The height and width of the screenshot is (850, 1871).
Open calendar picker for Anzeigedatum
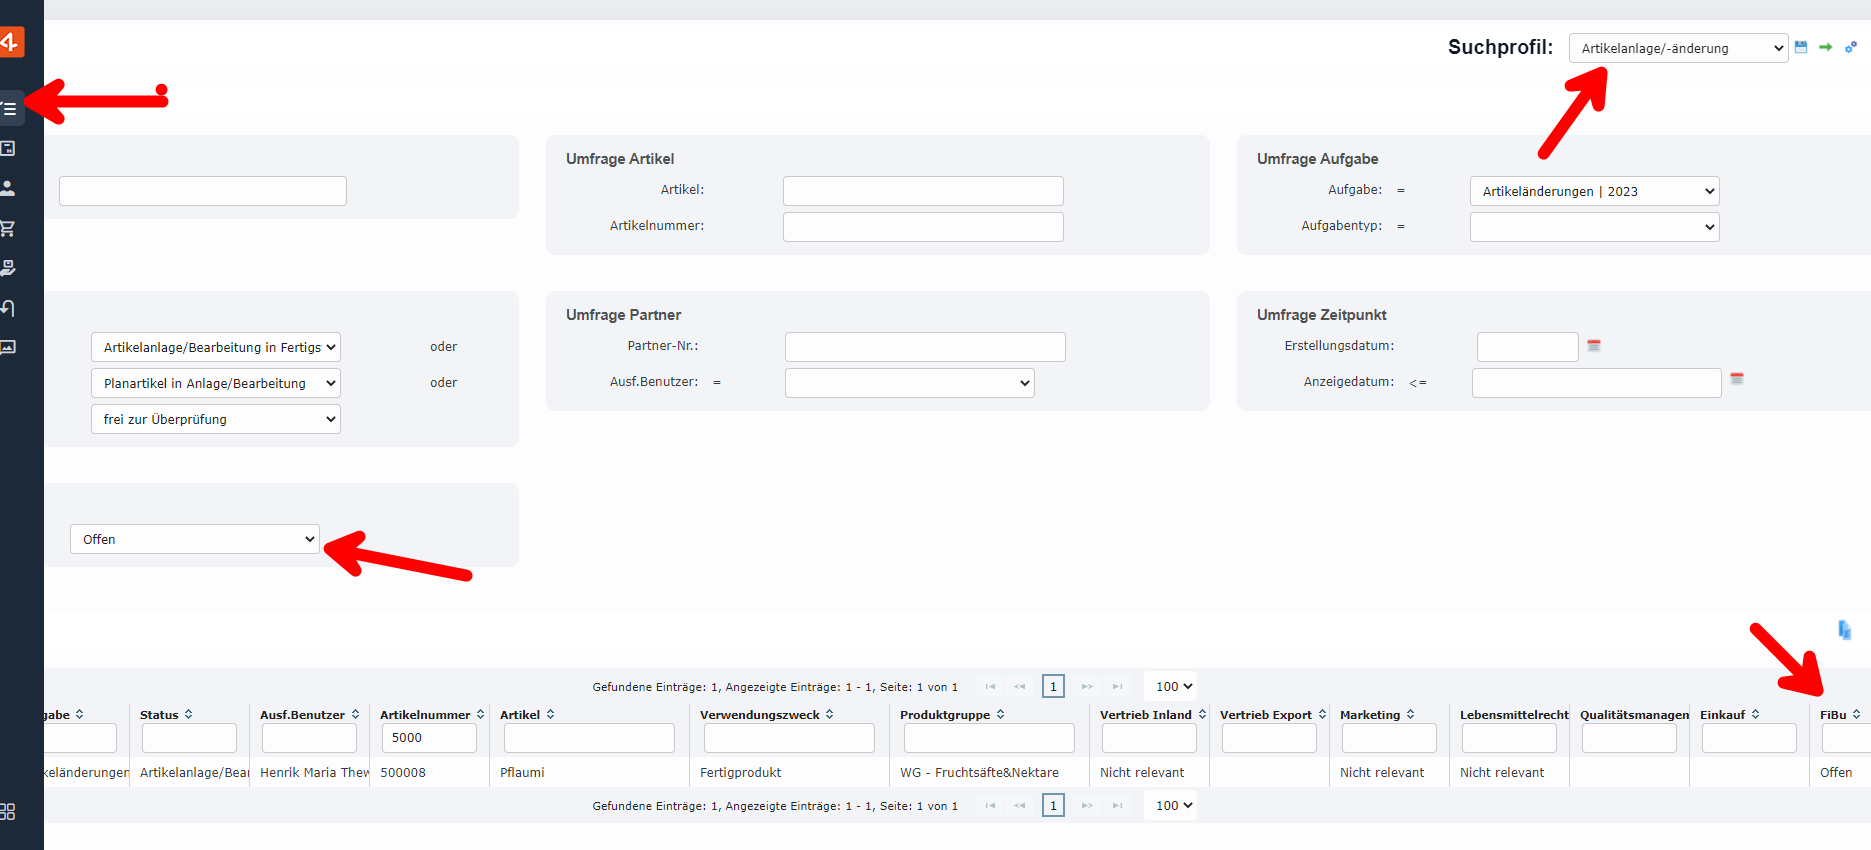pyautogui.click(x=1737, y=379)
